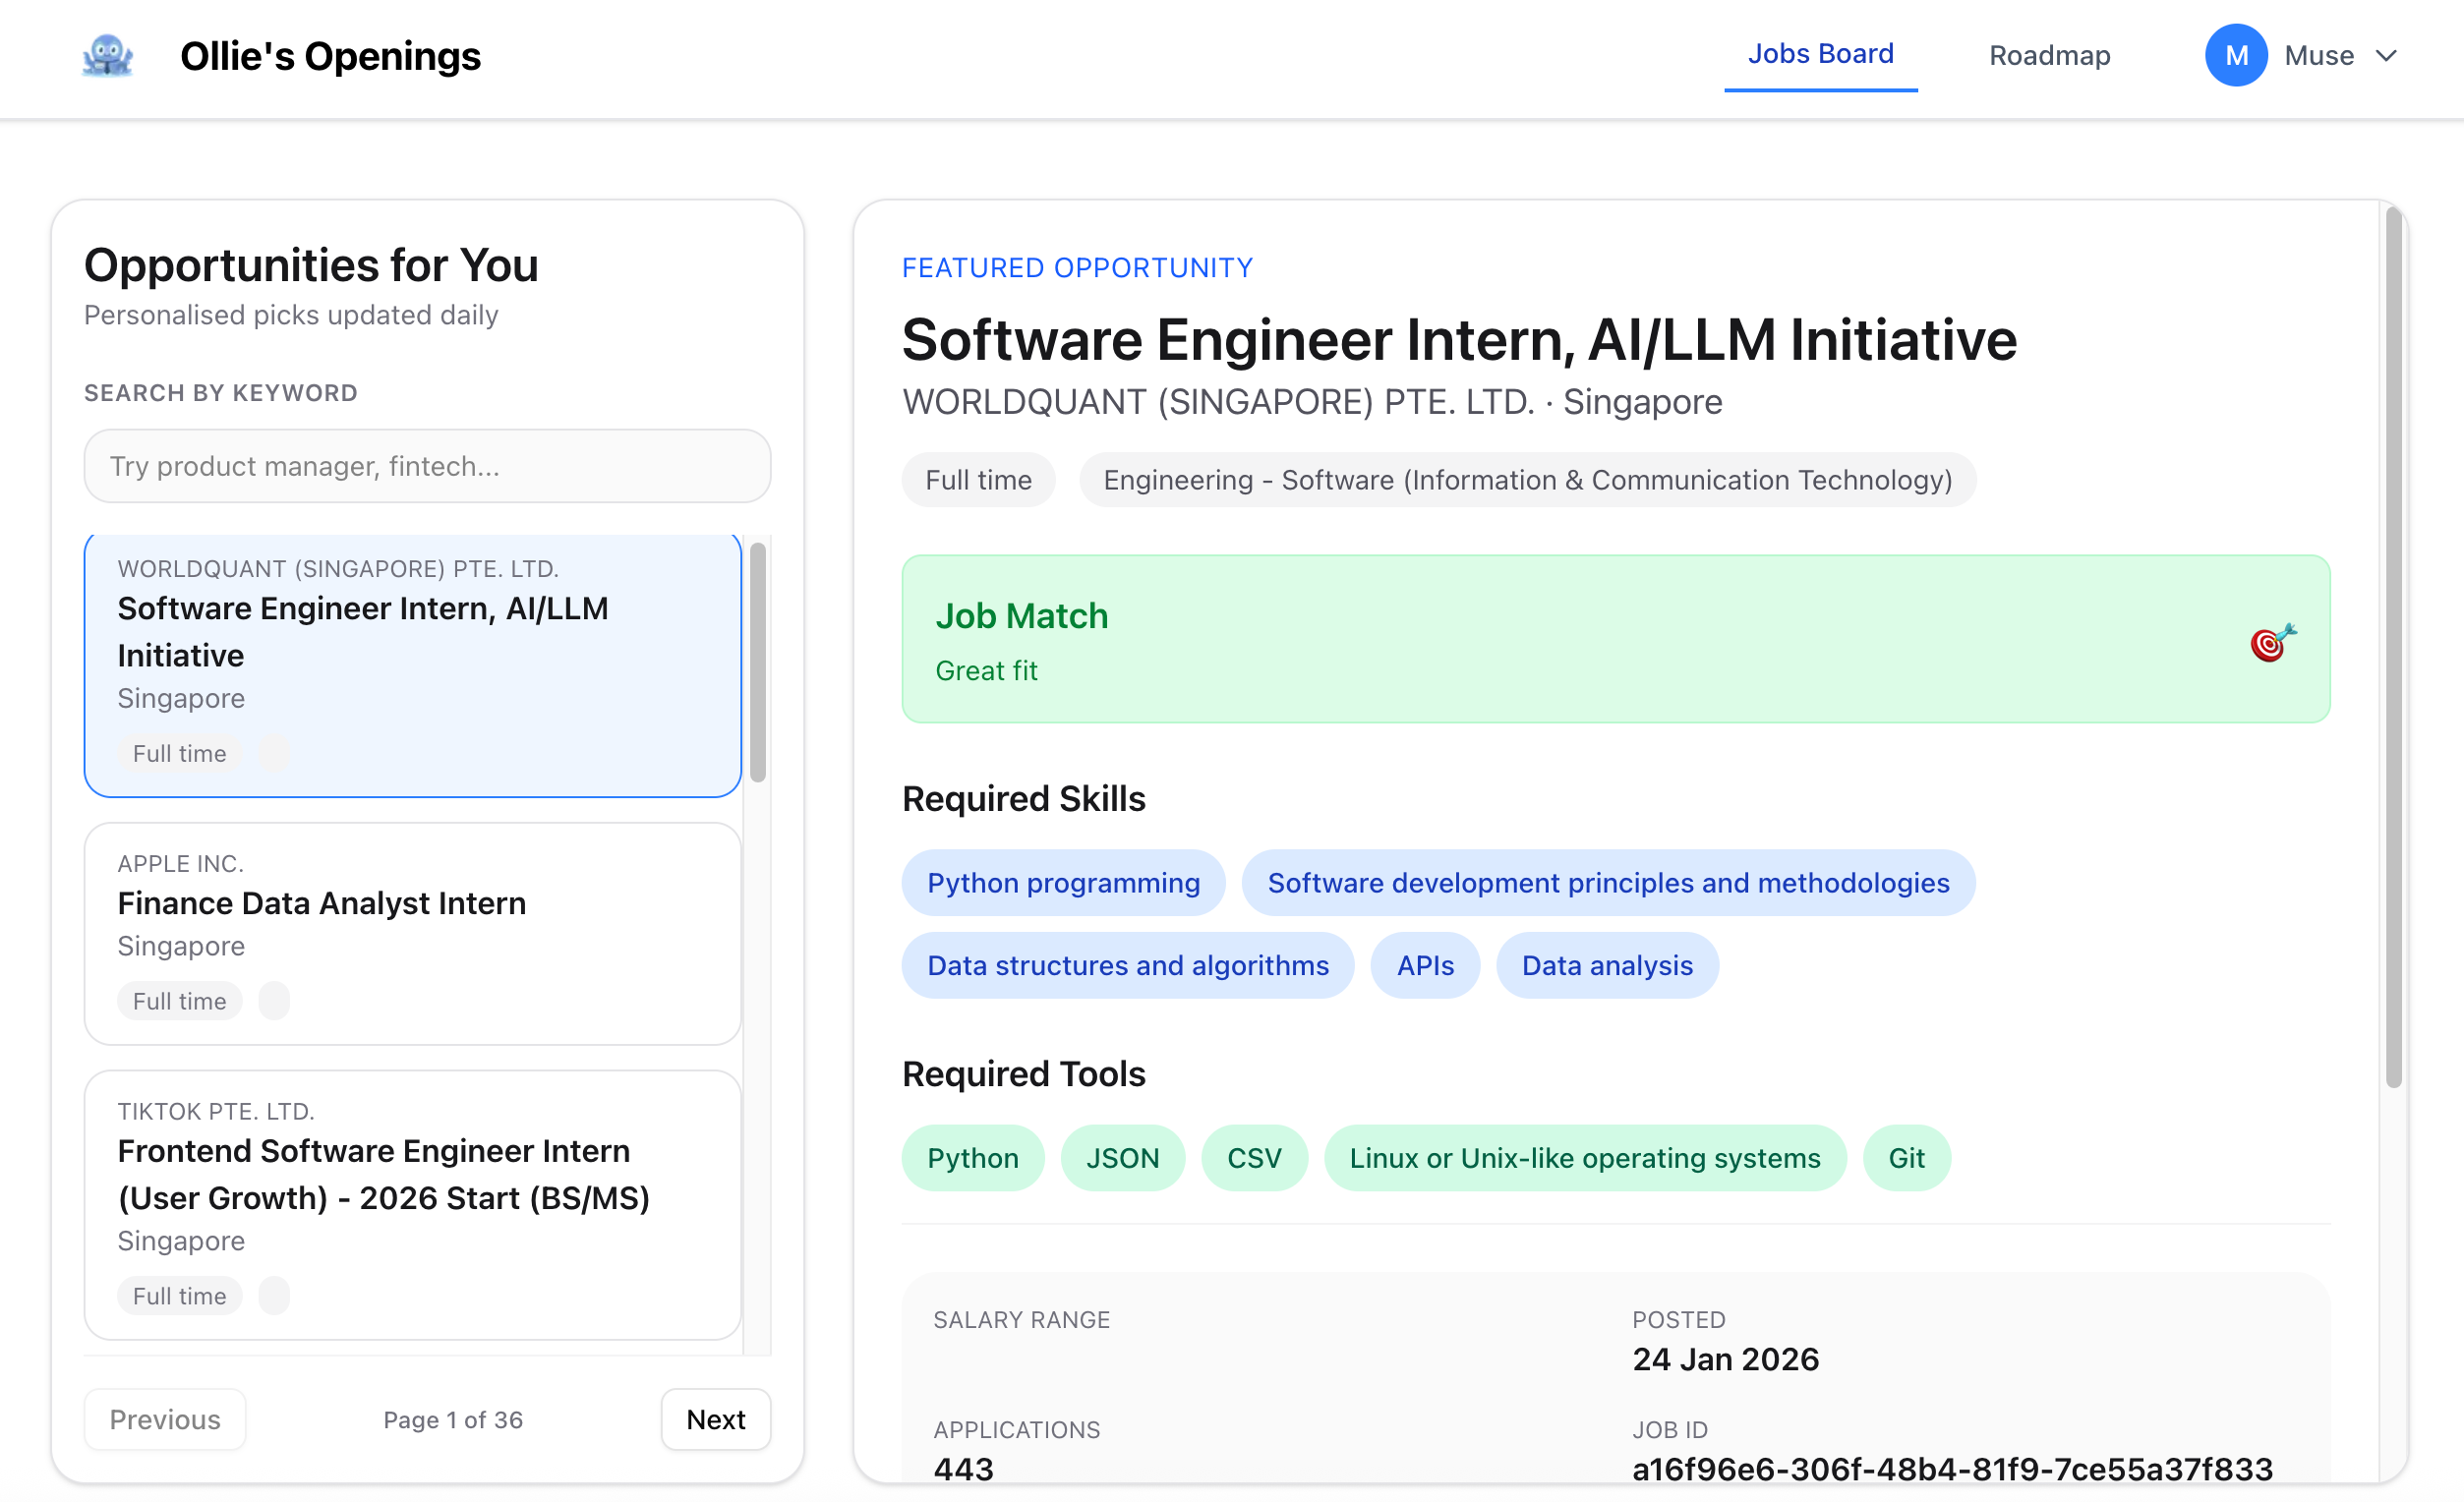Focus the search by keyword field

point(427,466)
